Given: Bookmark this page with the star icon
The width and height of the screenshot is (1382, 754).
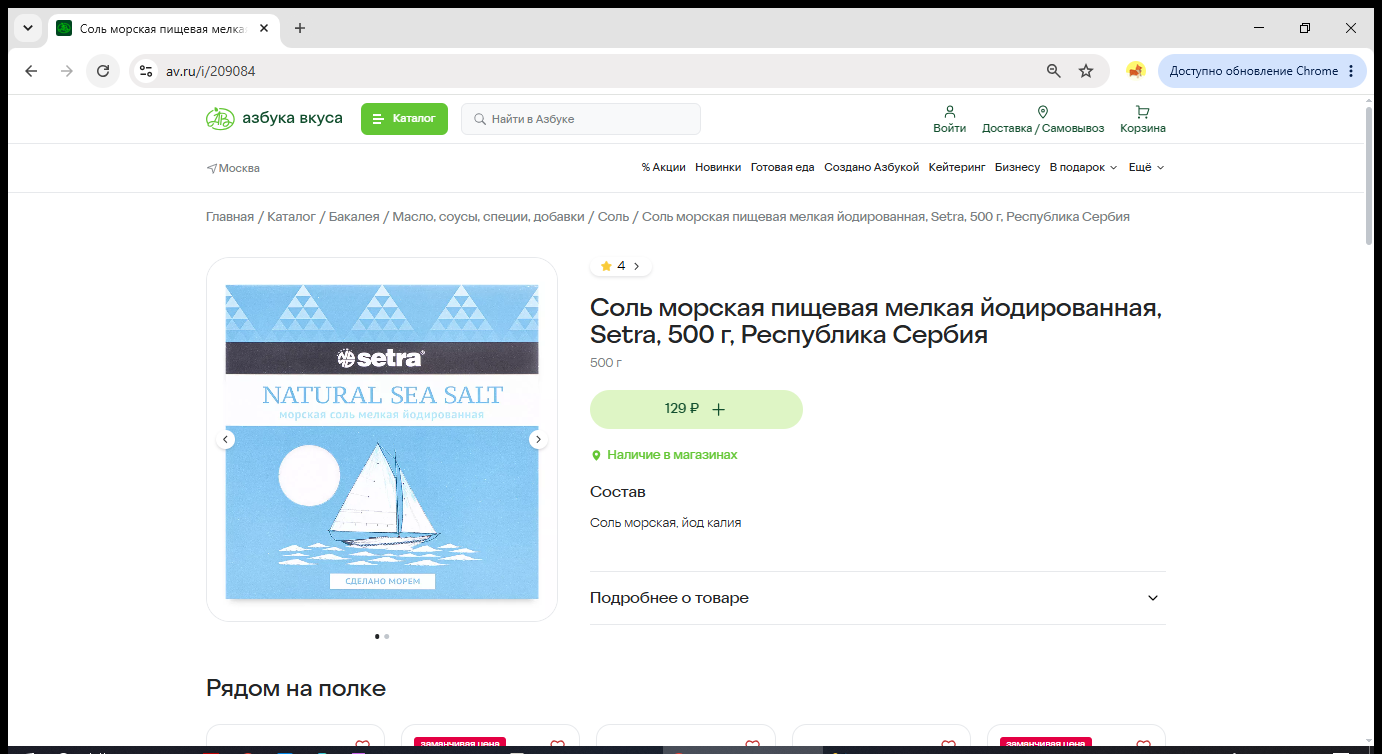Looking at the screenshot, I should pyautogui.click(x=1086, y=71).
